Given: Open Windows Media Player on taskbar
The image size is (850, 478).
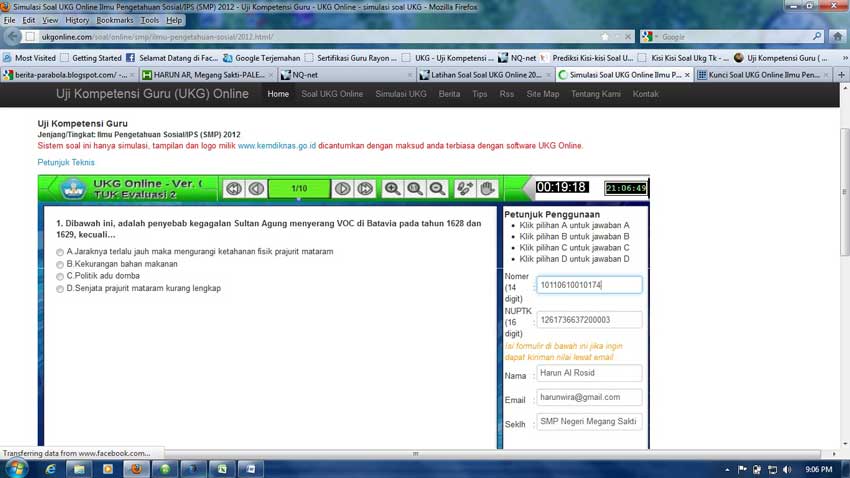Looking at the screenshot, I should [x=108, y=469].
